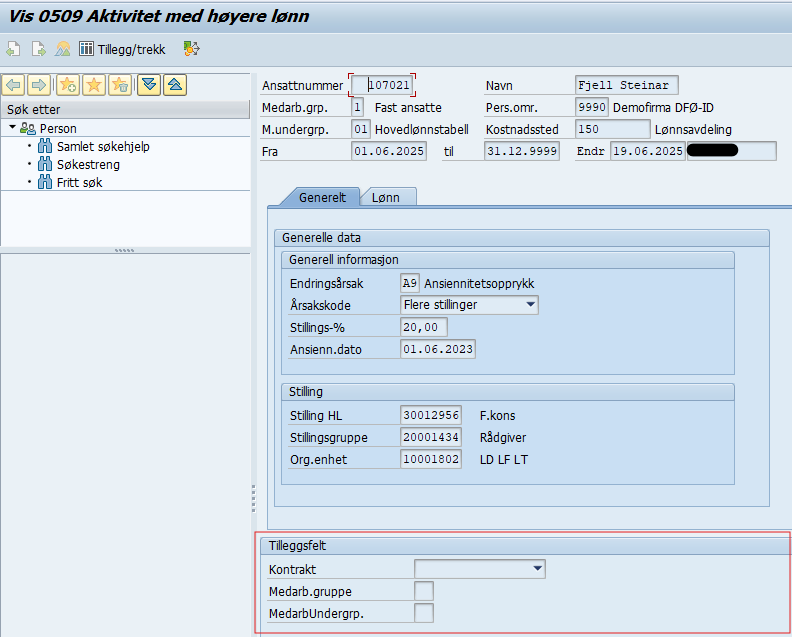Click the Lønnsavdeling text
This screenshot has width=792, height=637.
[x=693, y=130]
